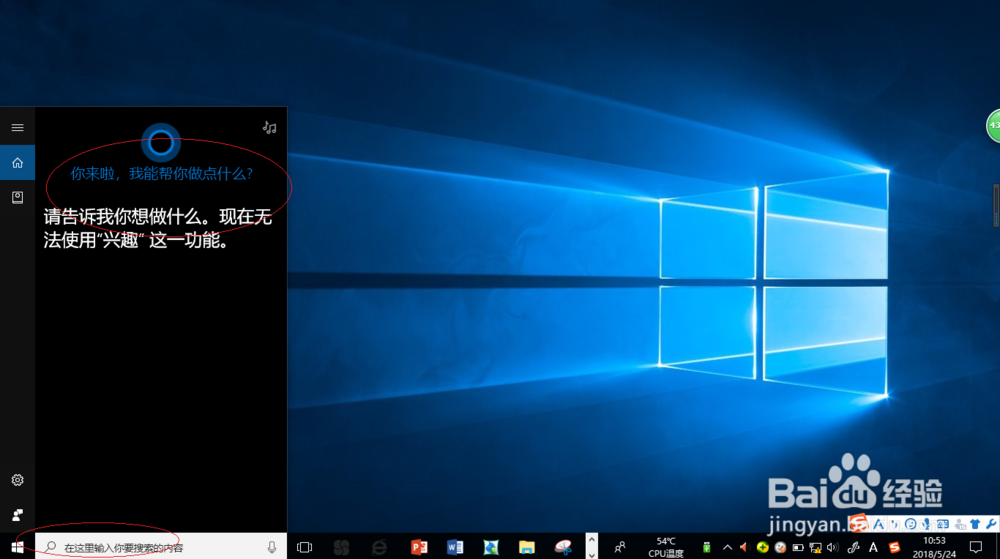Screen dimensions: 1000x559
Task: Expand Cortana's hamburger menu
Action: [x=17, y=127]
